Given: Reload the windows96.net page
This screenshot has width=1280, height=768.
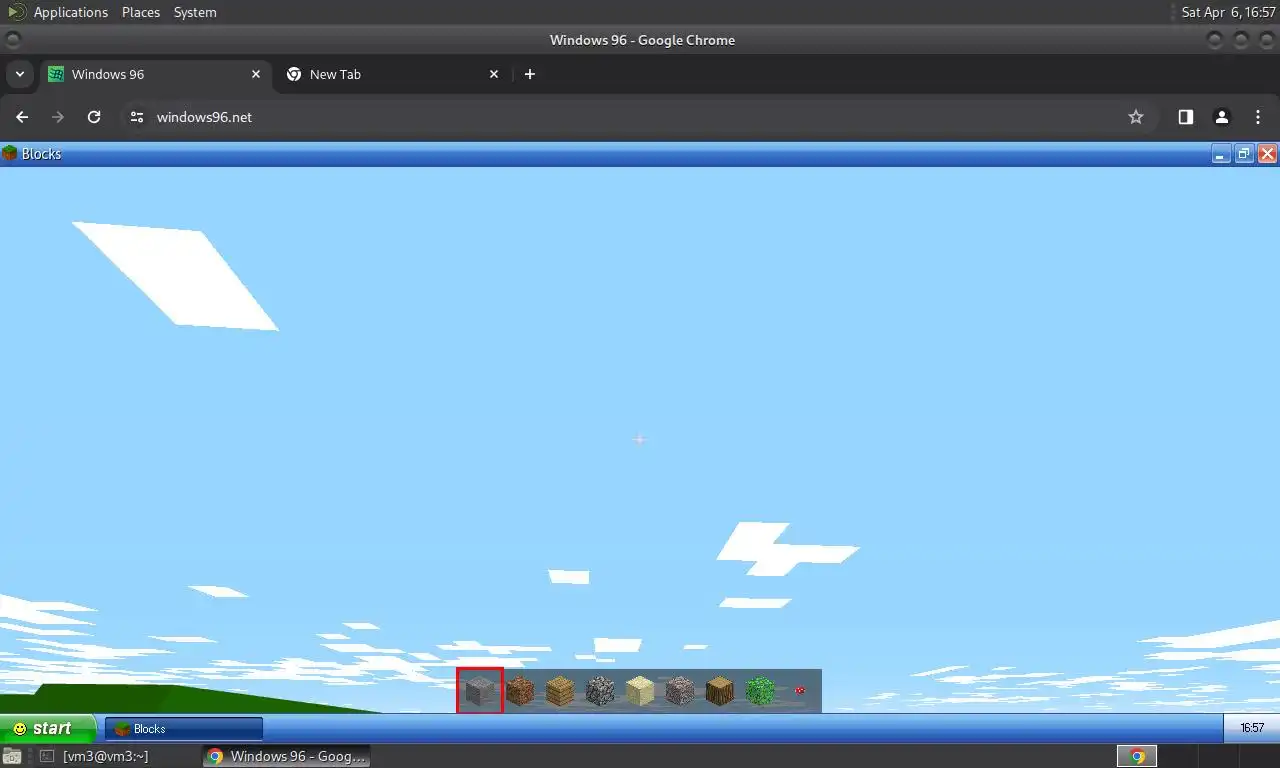Looking at the screenshot, I should [x=94, y=117].
